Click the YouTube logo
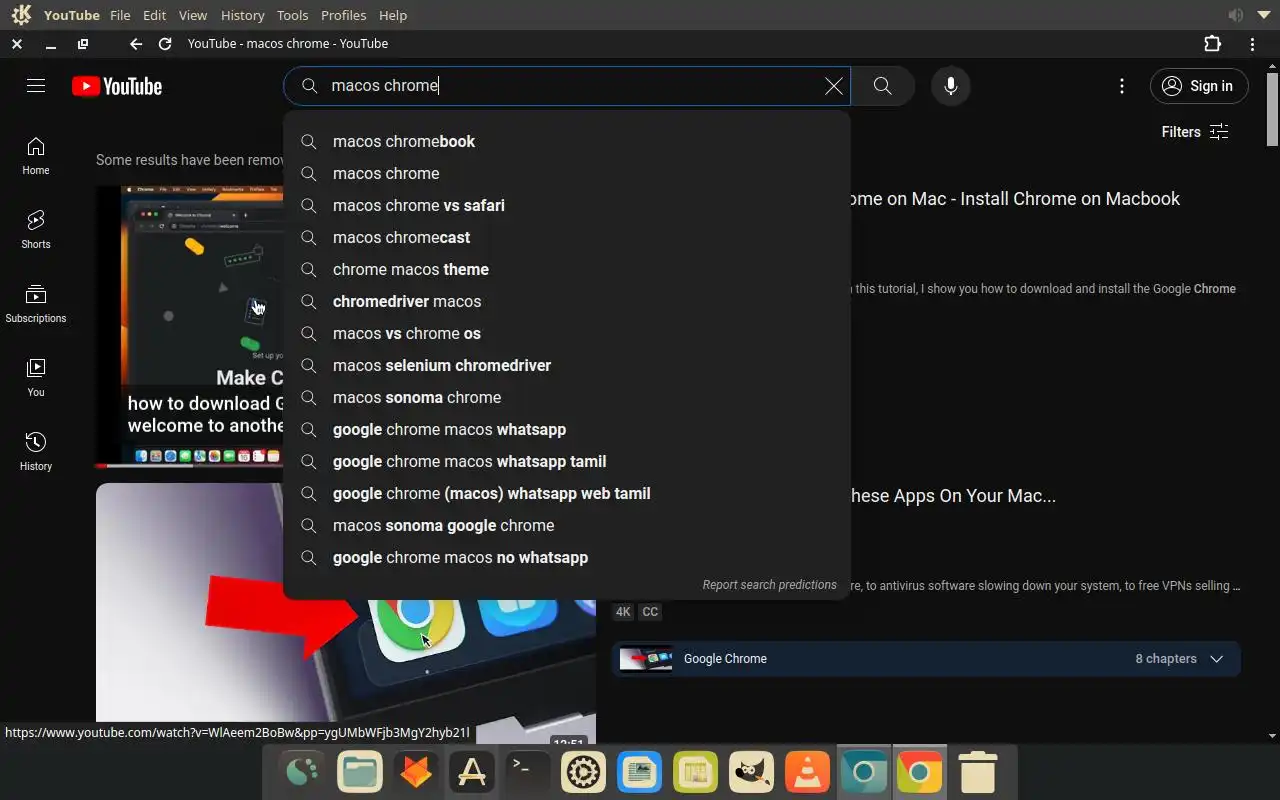1280x800 pixels. pos(117,86)
